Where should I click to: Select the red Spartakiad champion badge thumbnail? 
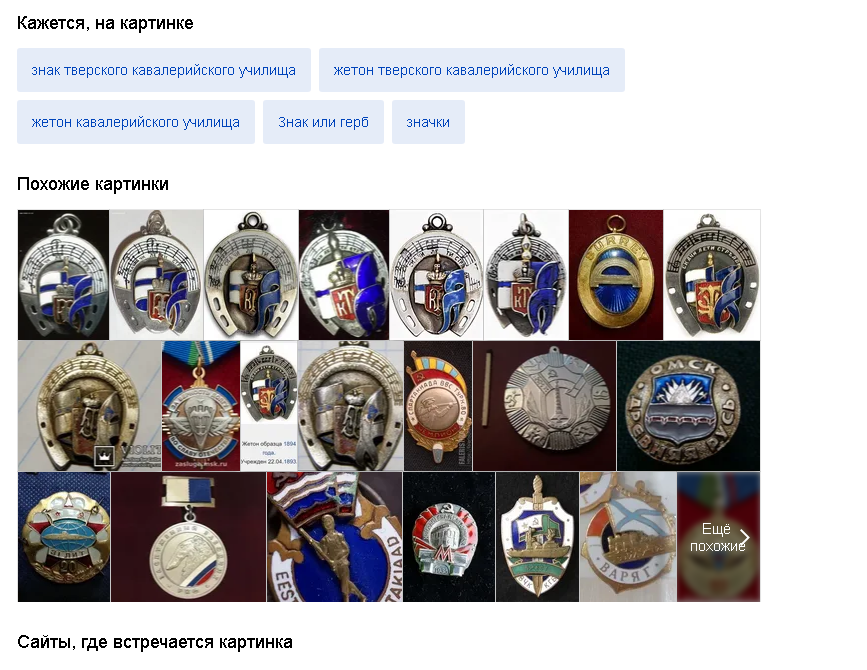coord(438,406)
